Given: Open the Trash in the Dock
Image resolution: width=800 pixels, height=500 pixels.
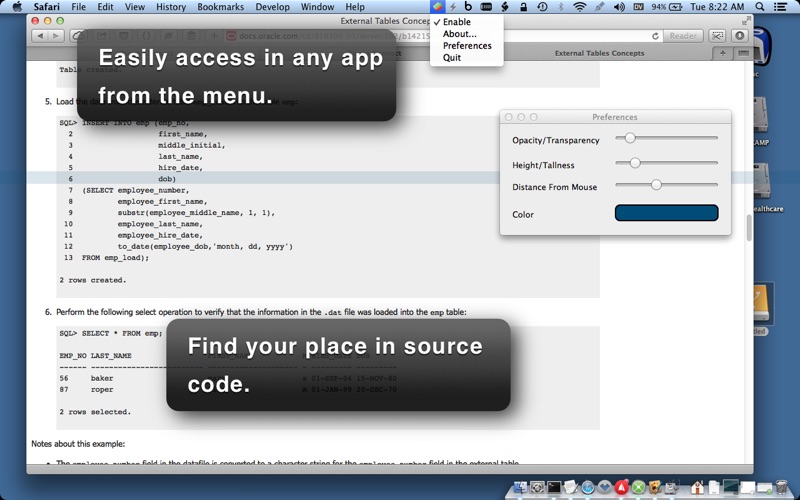Looking at the screenshot, I should (782, 487).
